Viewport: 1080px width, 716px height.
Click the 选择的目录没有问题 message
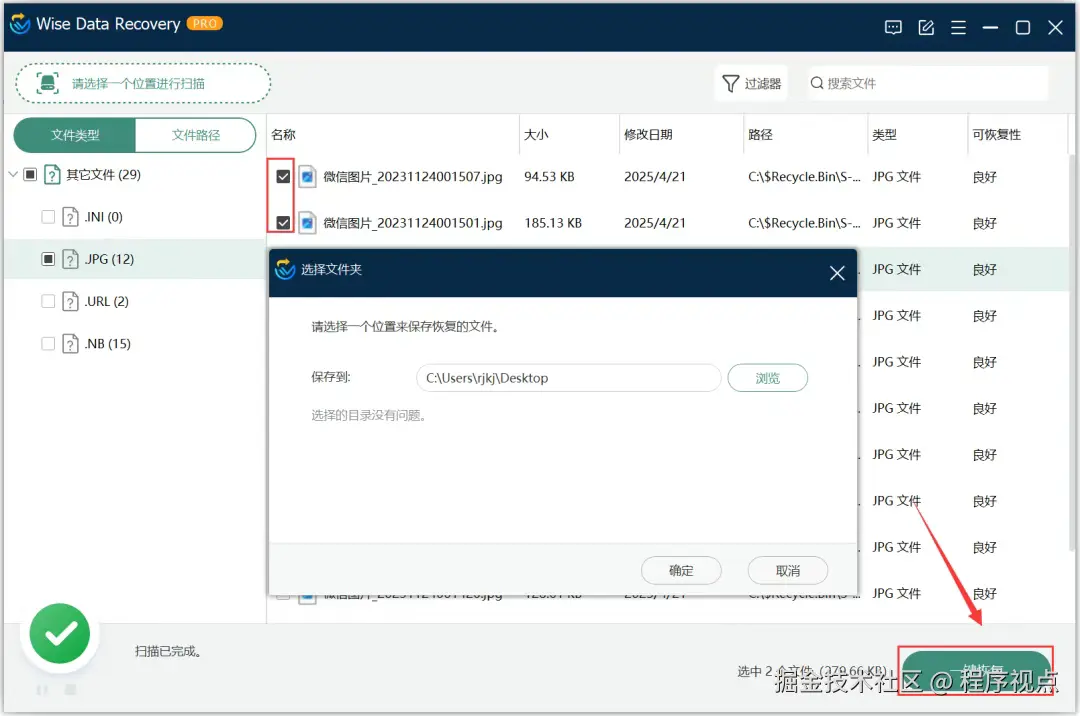[x=368, y=415]
